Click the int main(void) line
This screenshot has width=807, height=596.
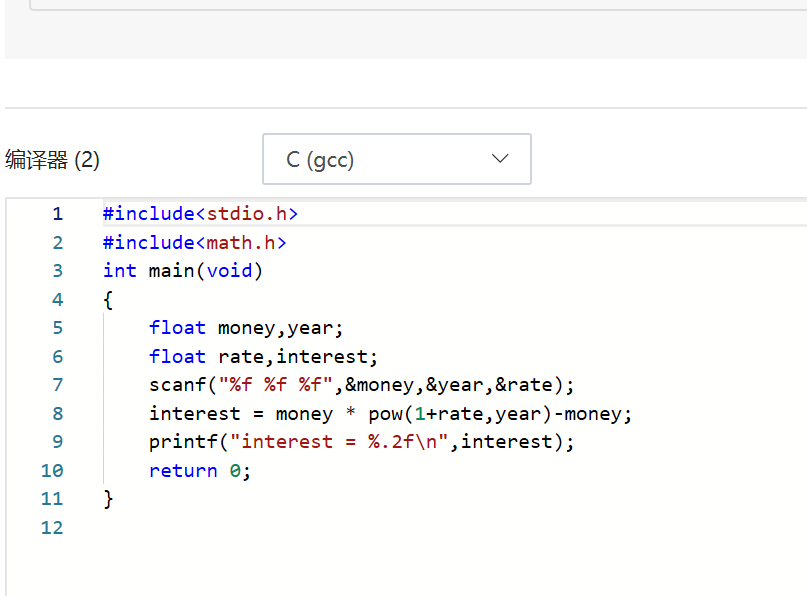[x=183, y=271]
